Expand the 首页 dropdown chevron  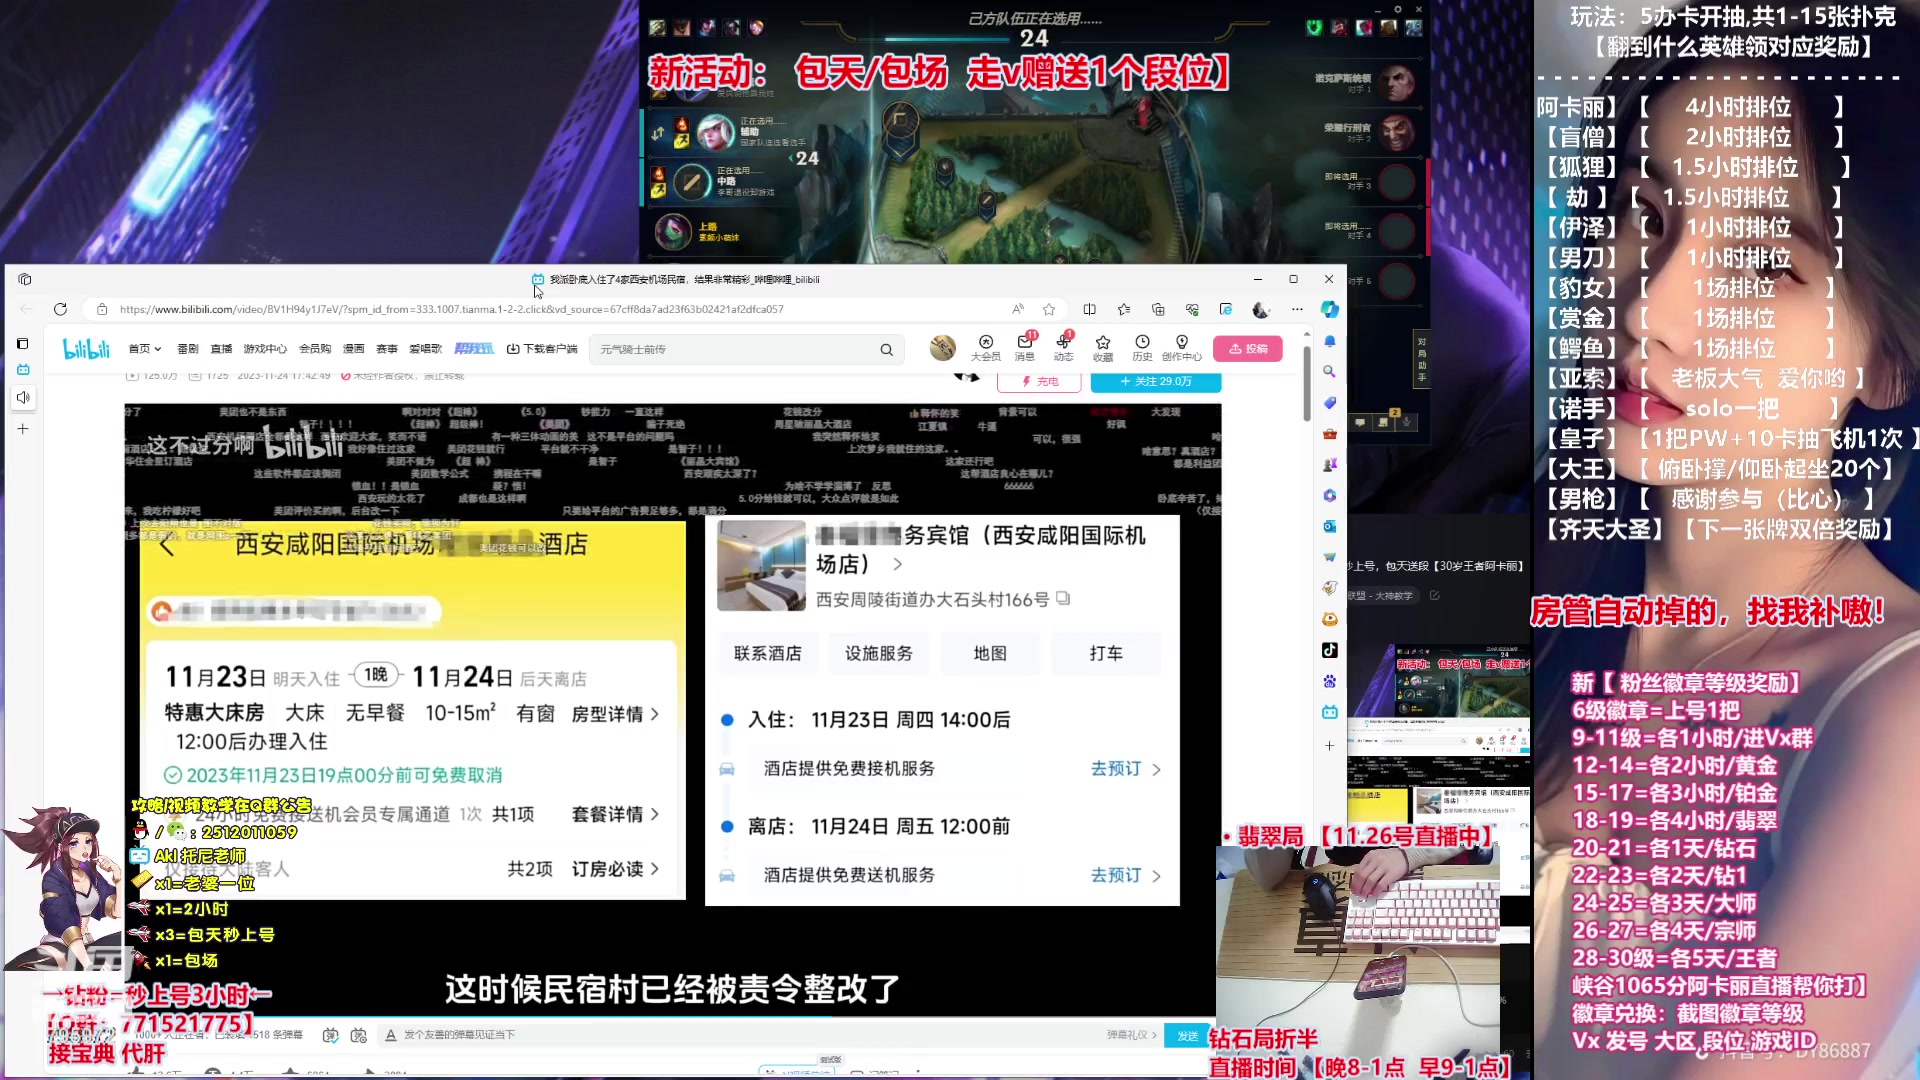pos(158,348)
